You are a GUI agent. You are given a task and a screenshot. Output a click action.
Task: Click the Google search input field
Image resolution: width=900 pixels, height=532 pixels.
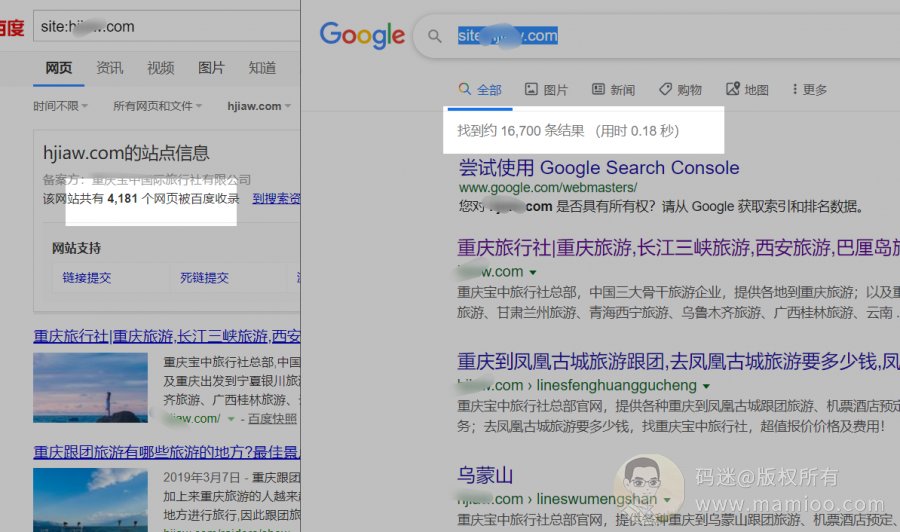[656, 36]
